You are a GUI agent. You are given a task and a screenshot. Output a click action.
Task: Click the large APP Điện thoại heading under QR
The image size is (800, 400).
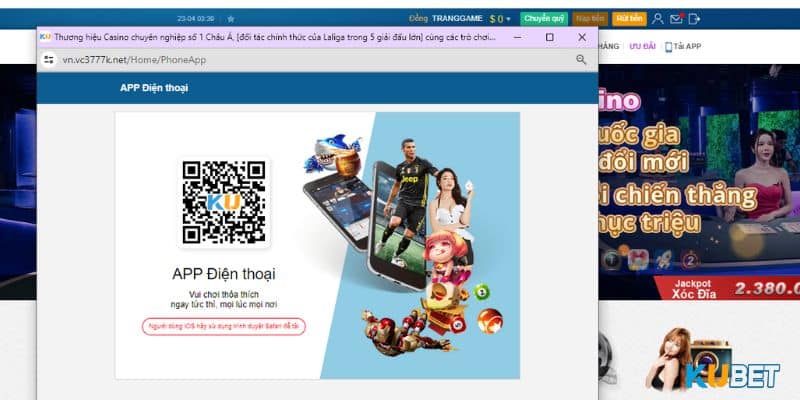223,274
